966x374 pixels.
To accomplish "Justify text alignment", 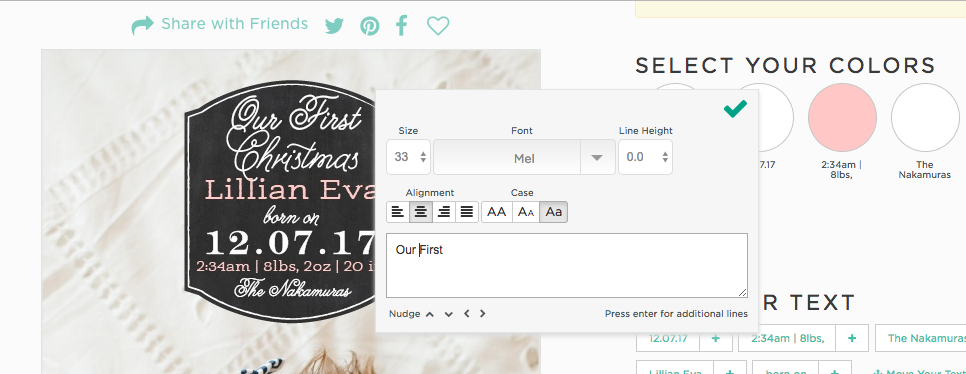I will coord(467,212).
